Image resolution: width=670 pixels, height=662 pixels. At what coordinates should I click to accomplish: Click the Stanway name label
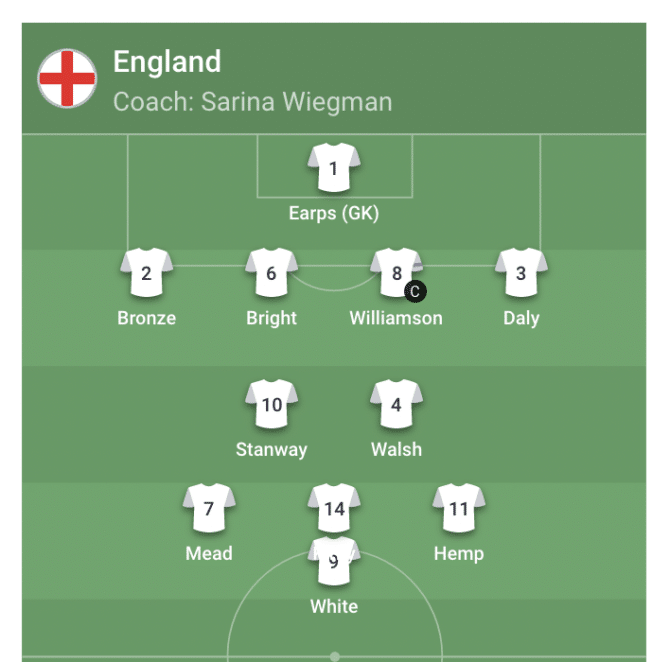click(x=271, y=450)
